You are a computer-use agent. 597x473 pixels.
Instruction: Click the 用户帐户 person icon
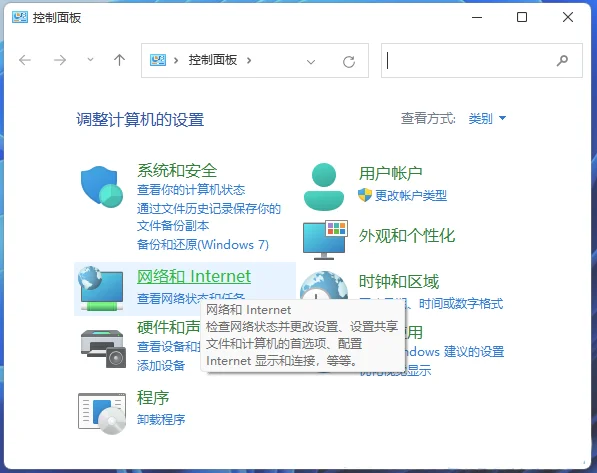324,187
